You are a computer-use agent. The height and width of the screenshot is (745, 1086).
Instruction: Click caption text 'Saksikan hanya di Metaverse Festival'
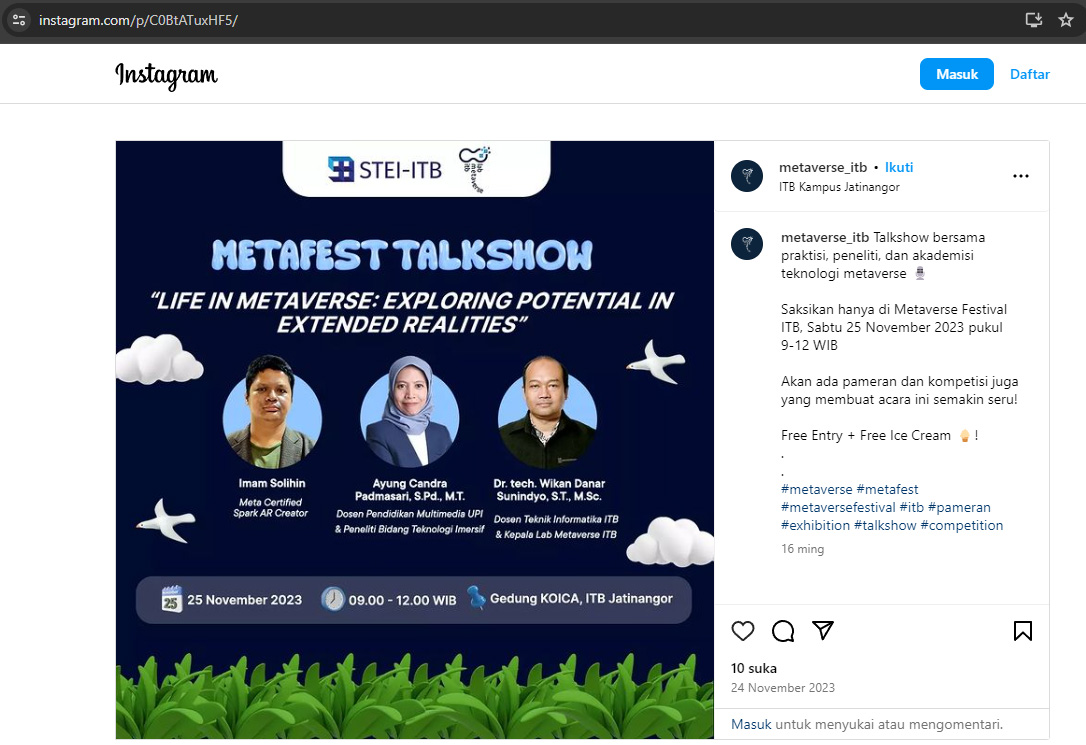[893, 309]
